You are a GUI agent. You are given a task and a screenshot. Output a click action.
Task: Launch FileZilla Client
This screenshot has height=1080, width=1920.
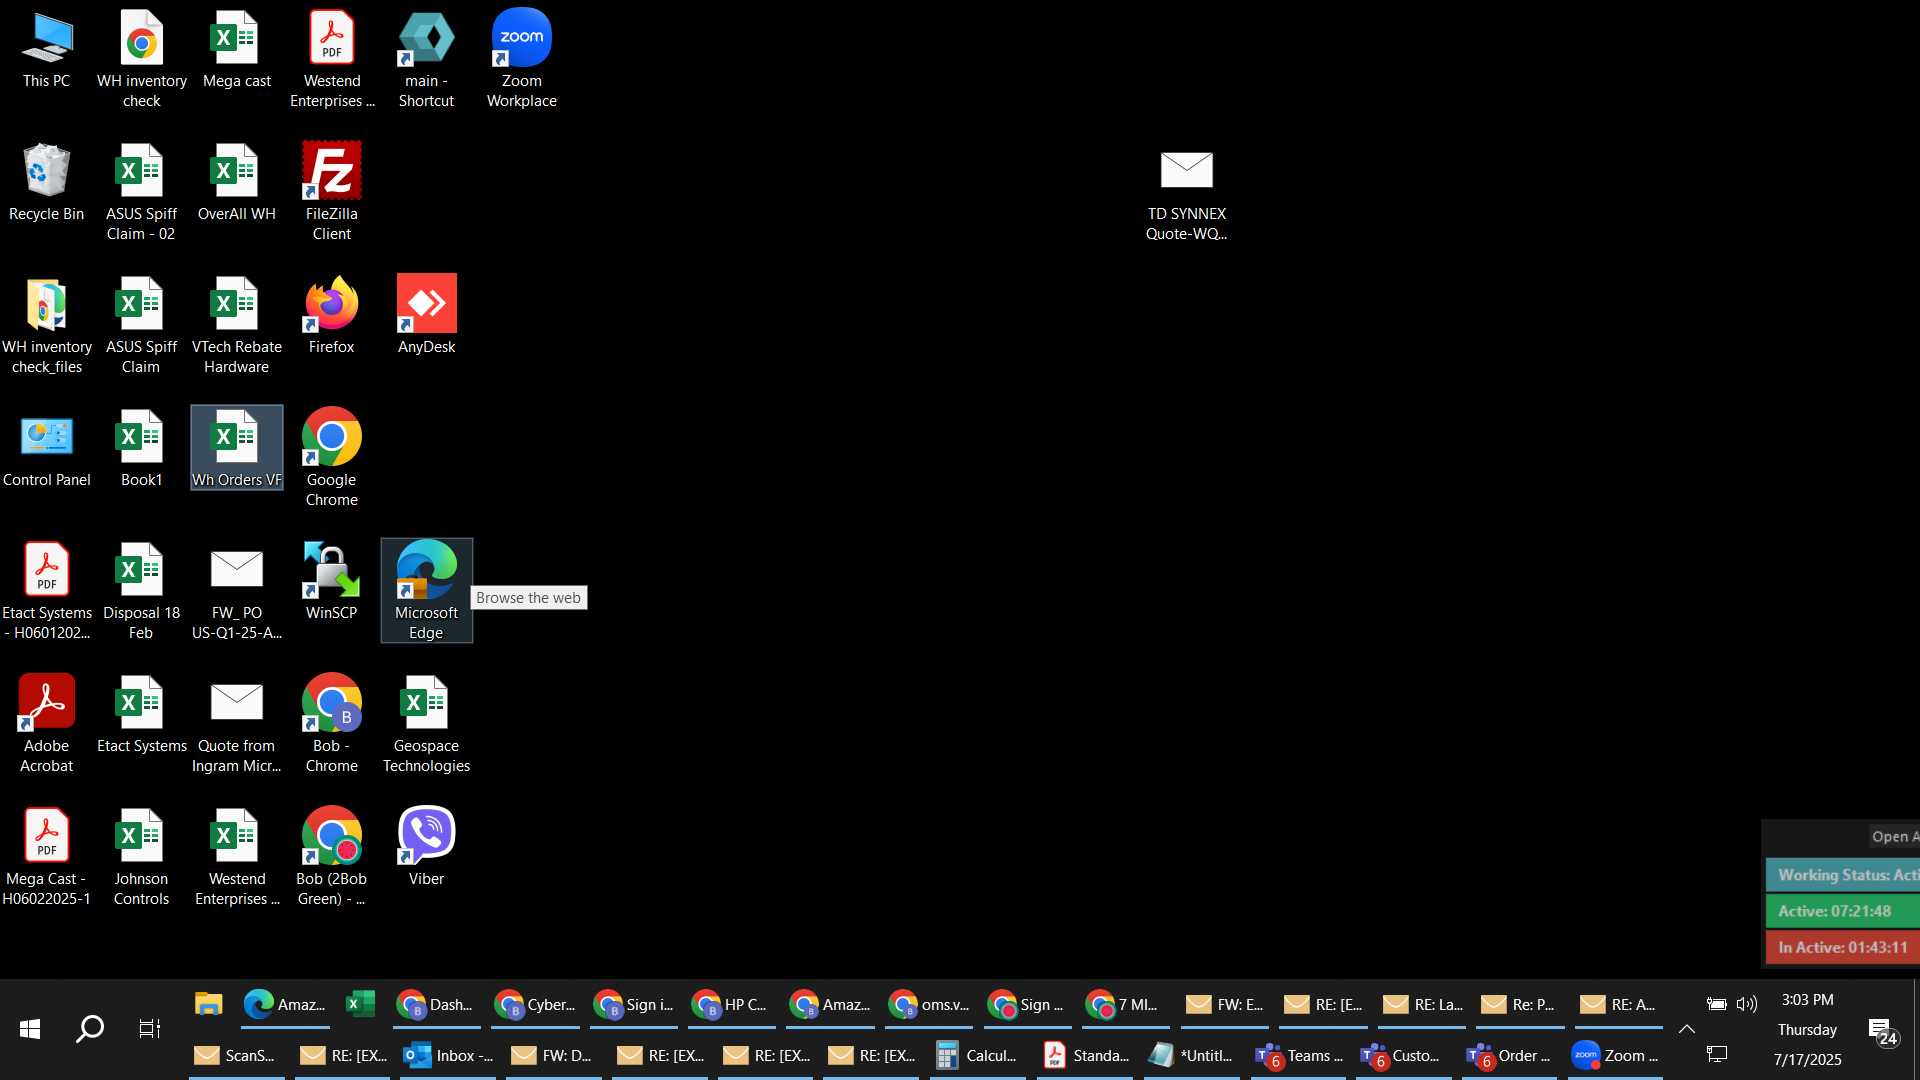pos(331,193)
